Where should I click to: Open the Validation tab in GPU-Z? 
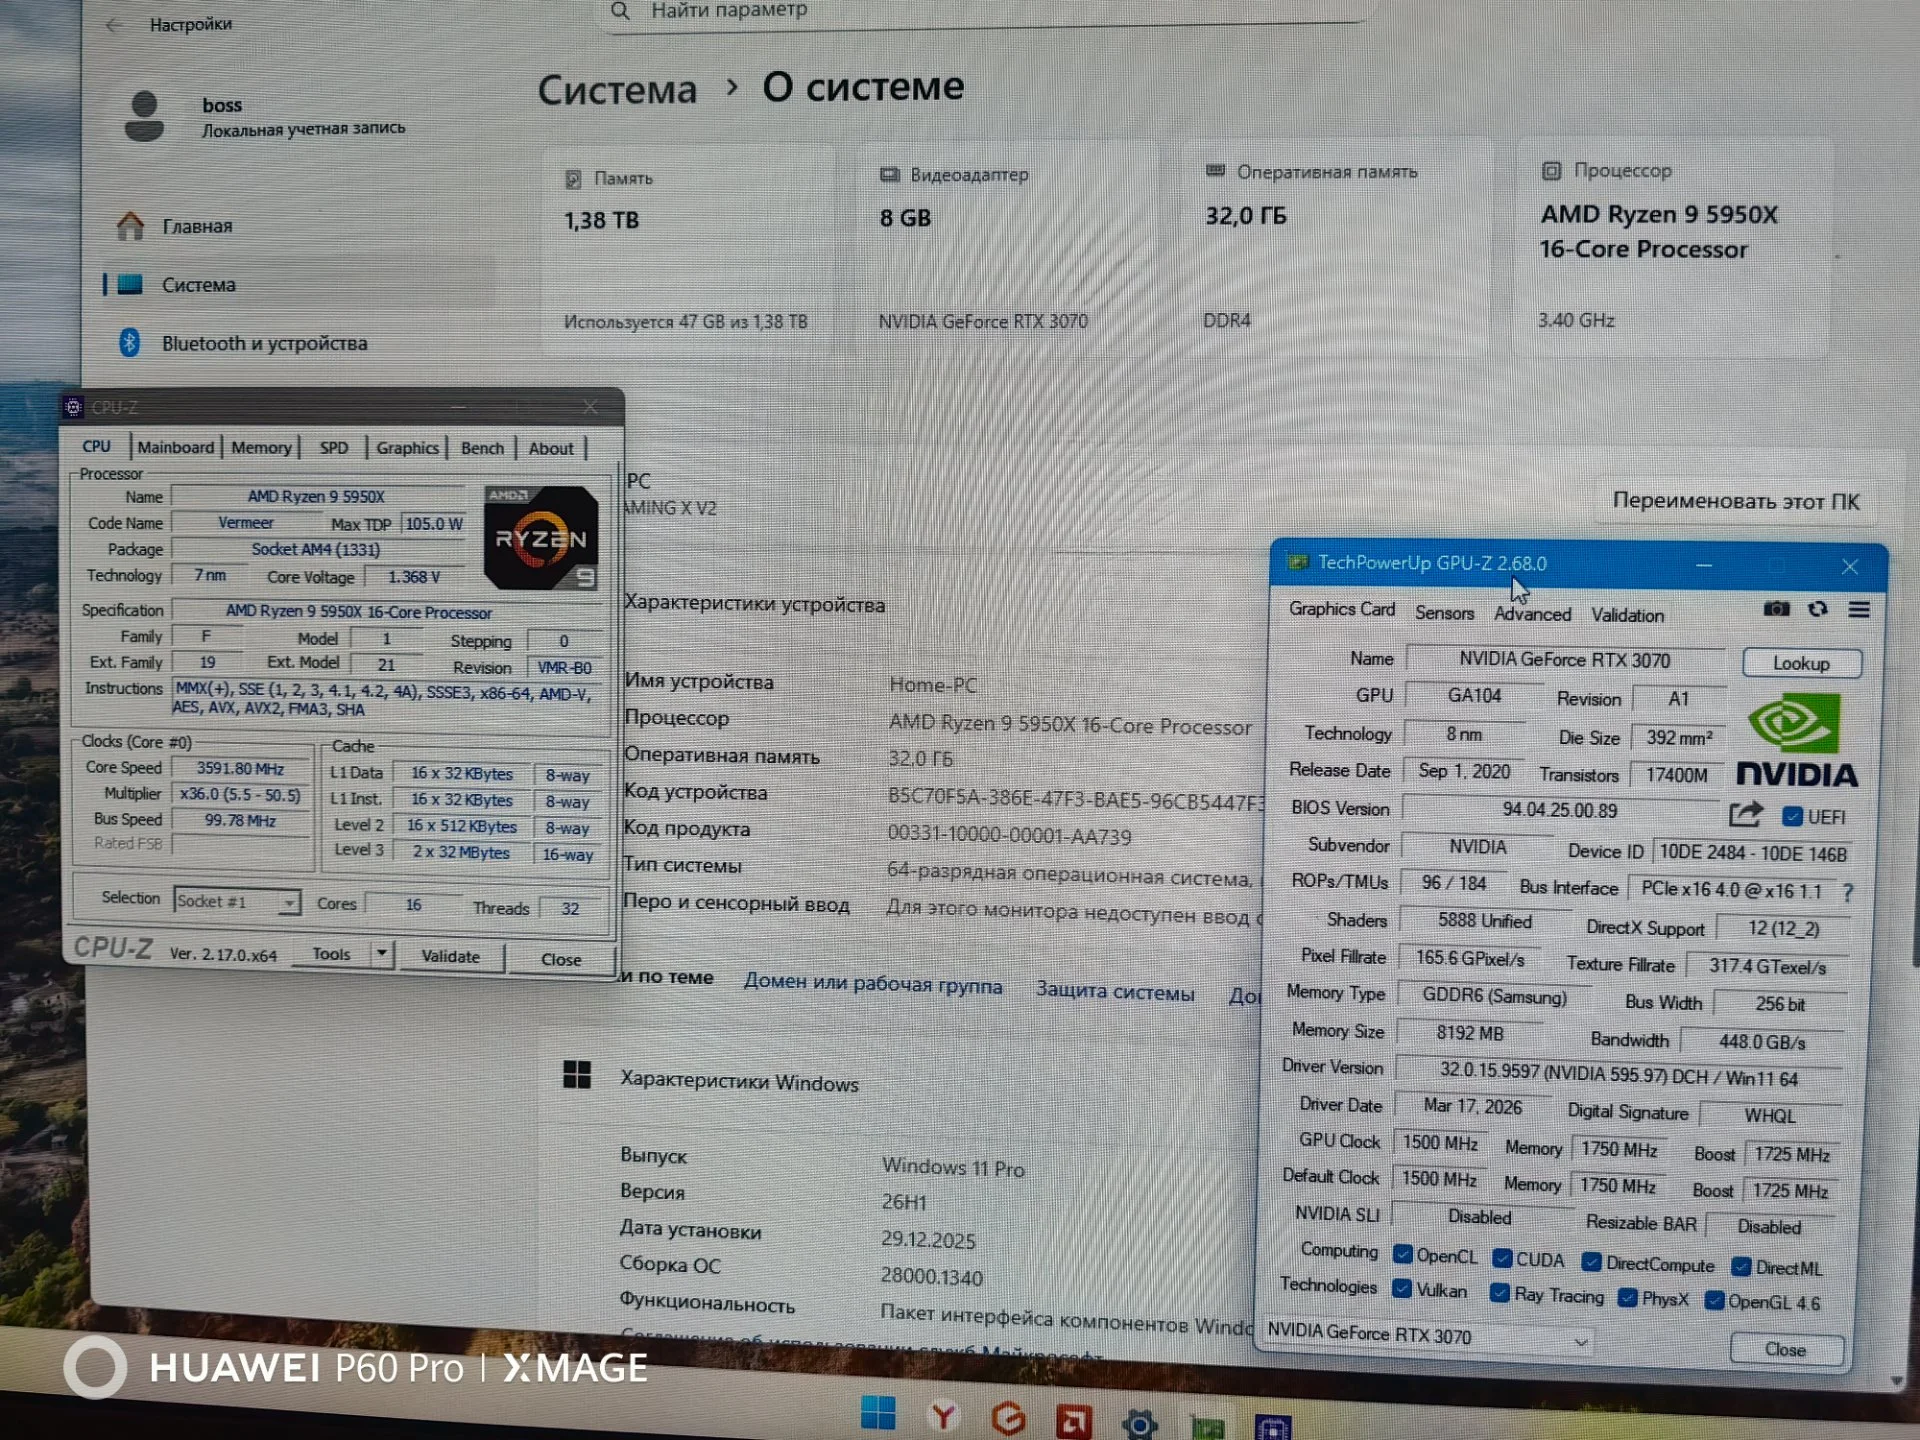tap(1628, 615)
